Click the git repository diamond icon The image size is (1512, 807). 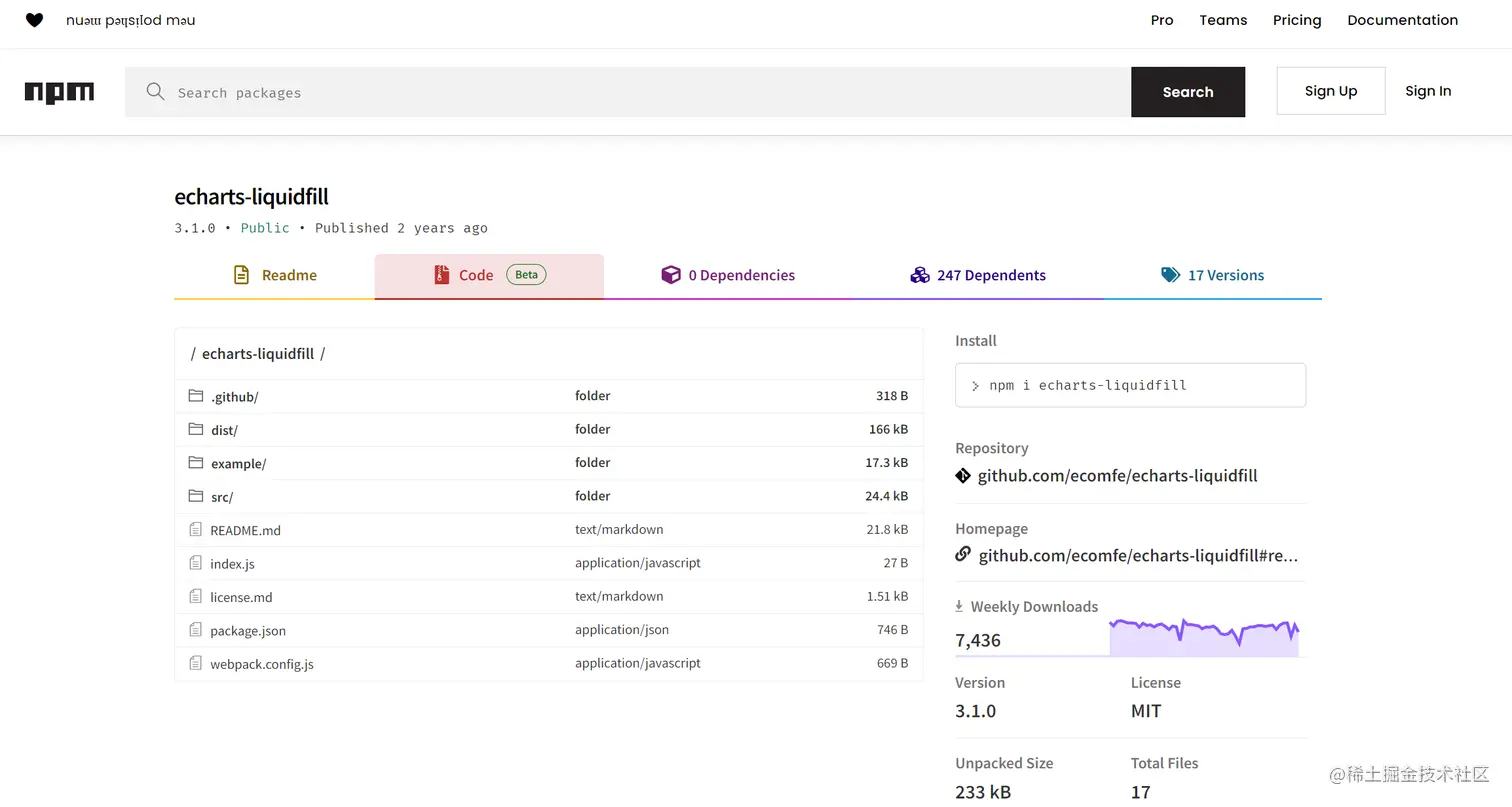pos(963,476)
